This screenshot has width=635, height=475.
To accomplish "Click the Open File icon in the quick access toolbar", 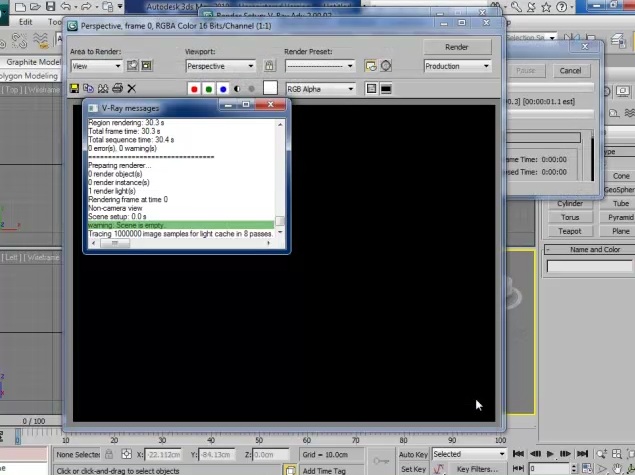I will click(x=35, y=6).
